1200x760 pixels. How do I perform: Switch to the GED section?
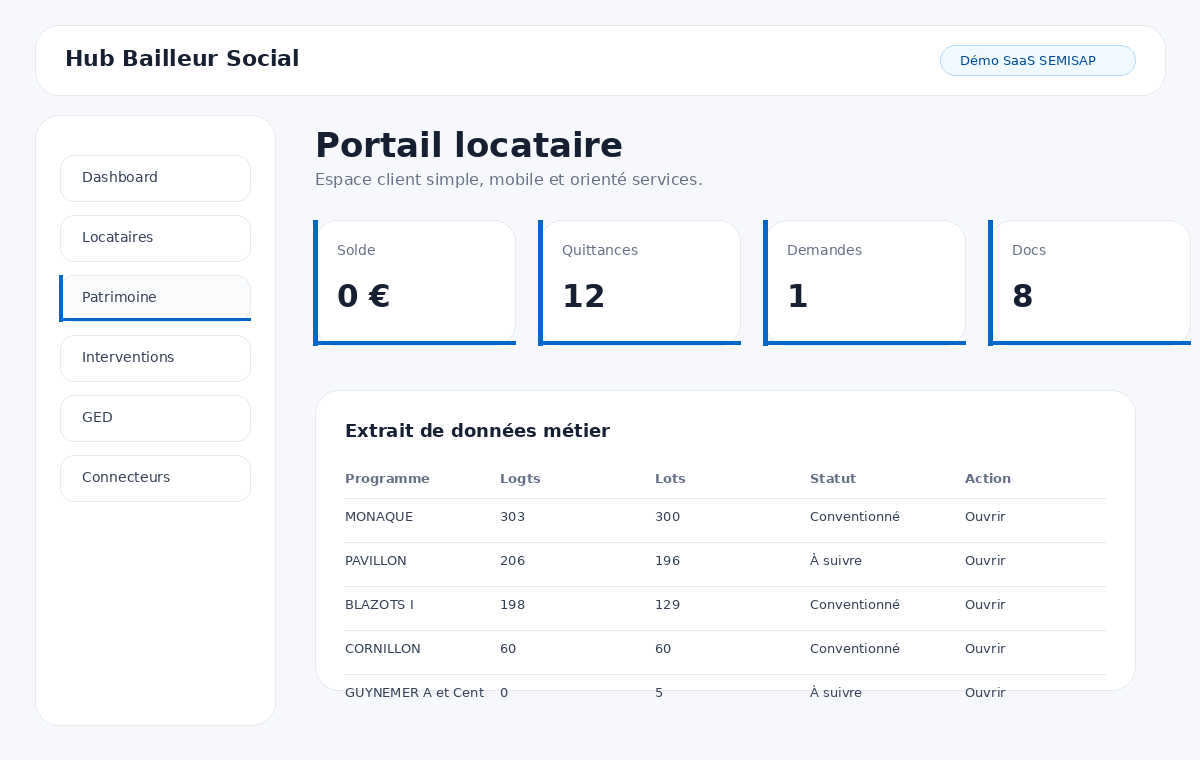coord(155,418)
